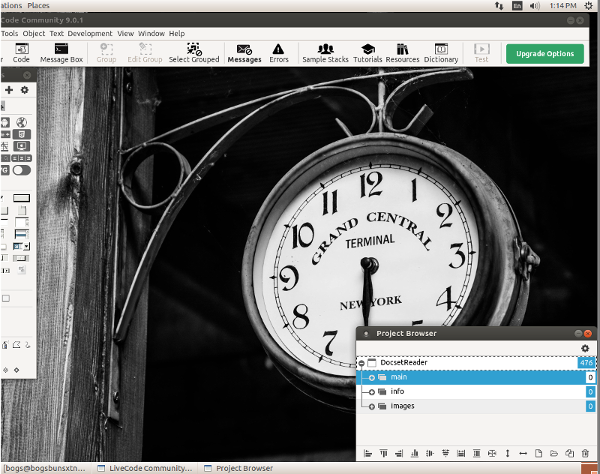The height and width of the screenshot is (474, 600).
Task: Click the vertical centers align icon
Action: coord(445,453)
